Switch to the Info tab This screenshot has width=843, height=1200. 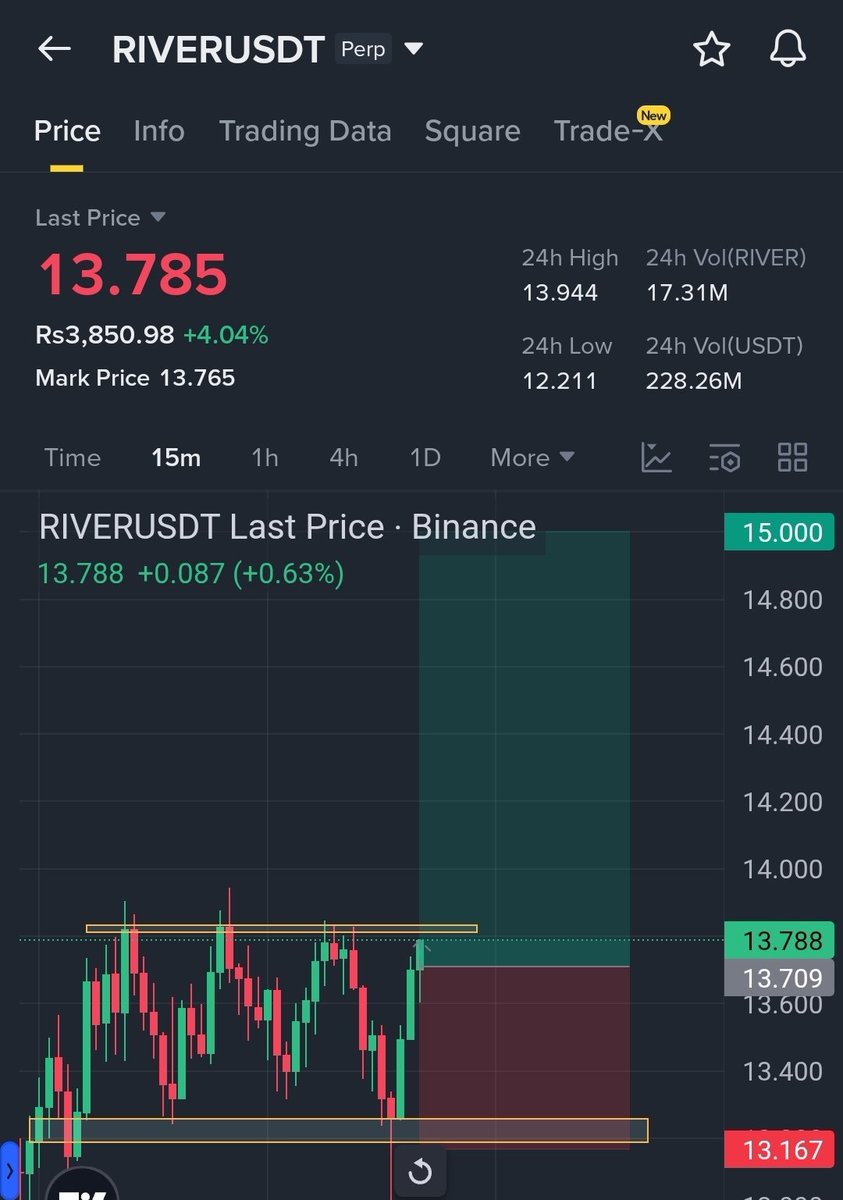click(159, 131)
